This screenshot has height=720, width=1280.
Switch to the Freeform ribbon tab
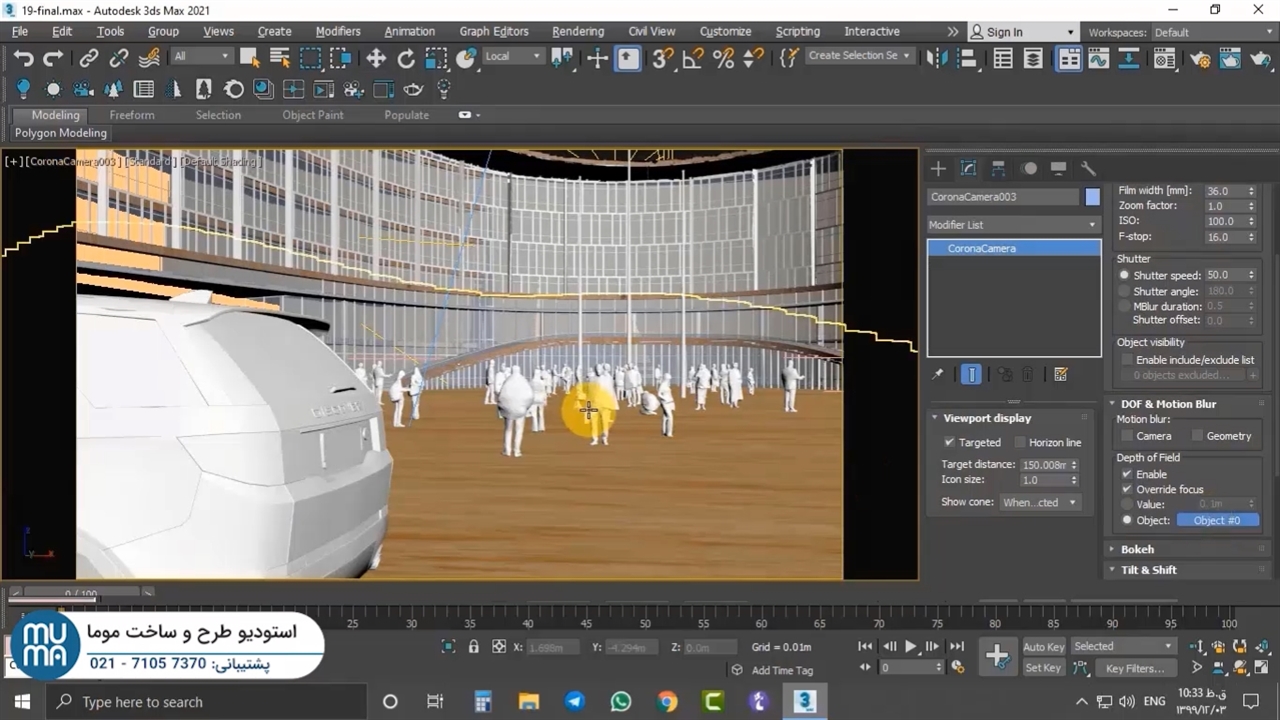pos(132,115)
